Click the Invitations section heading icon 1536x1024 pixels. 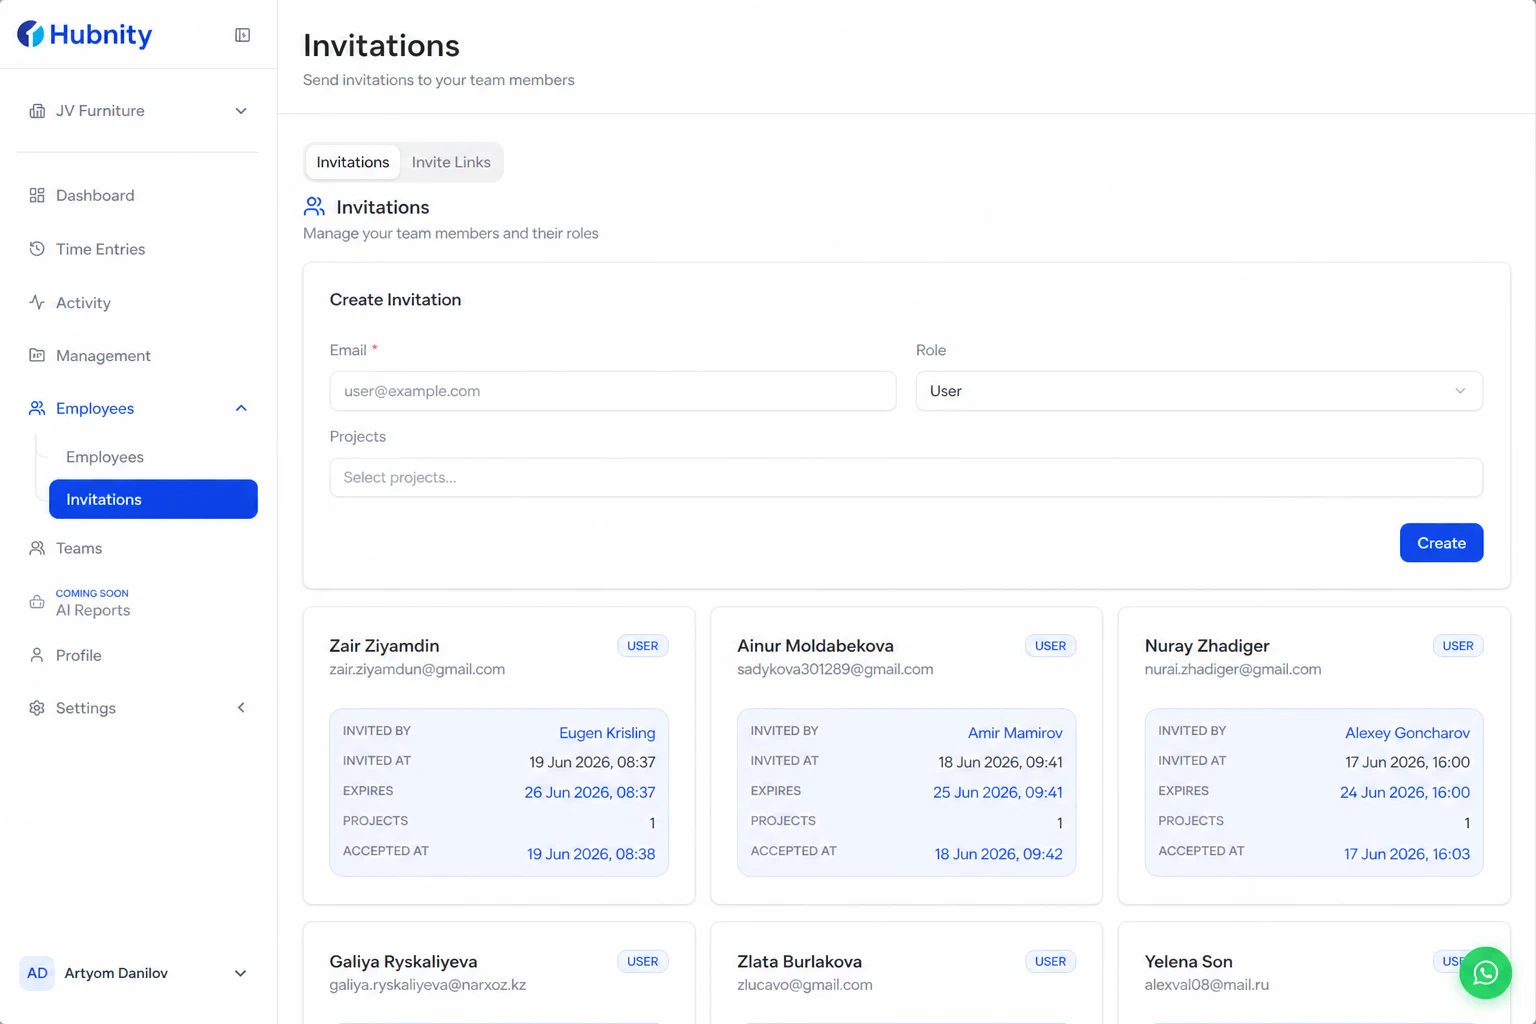tap(314, 207)
